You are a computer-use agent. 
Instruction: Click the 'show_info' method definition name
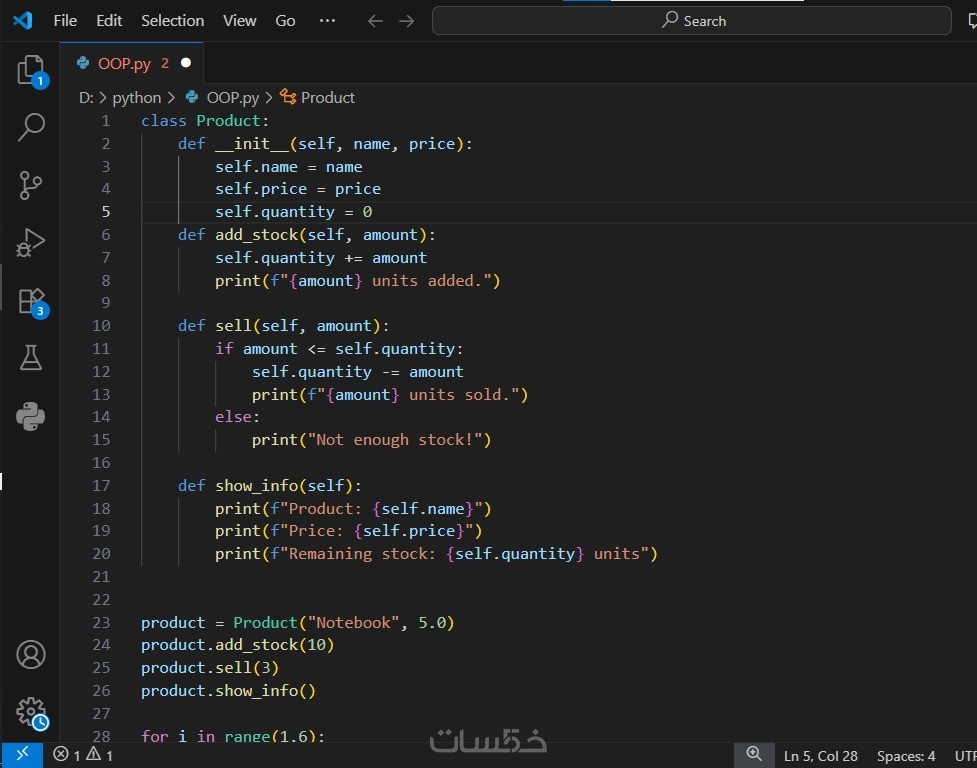click(x=257, y=485)
